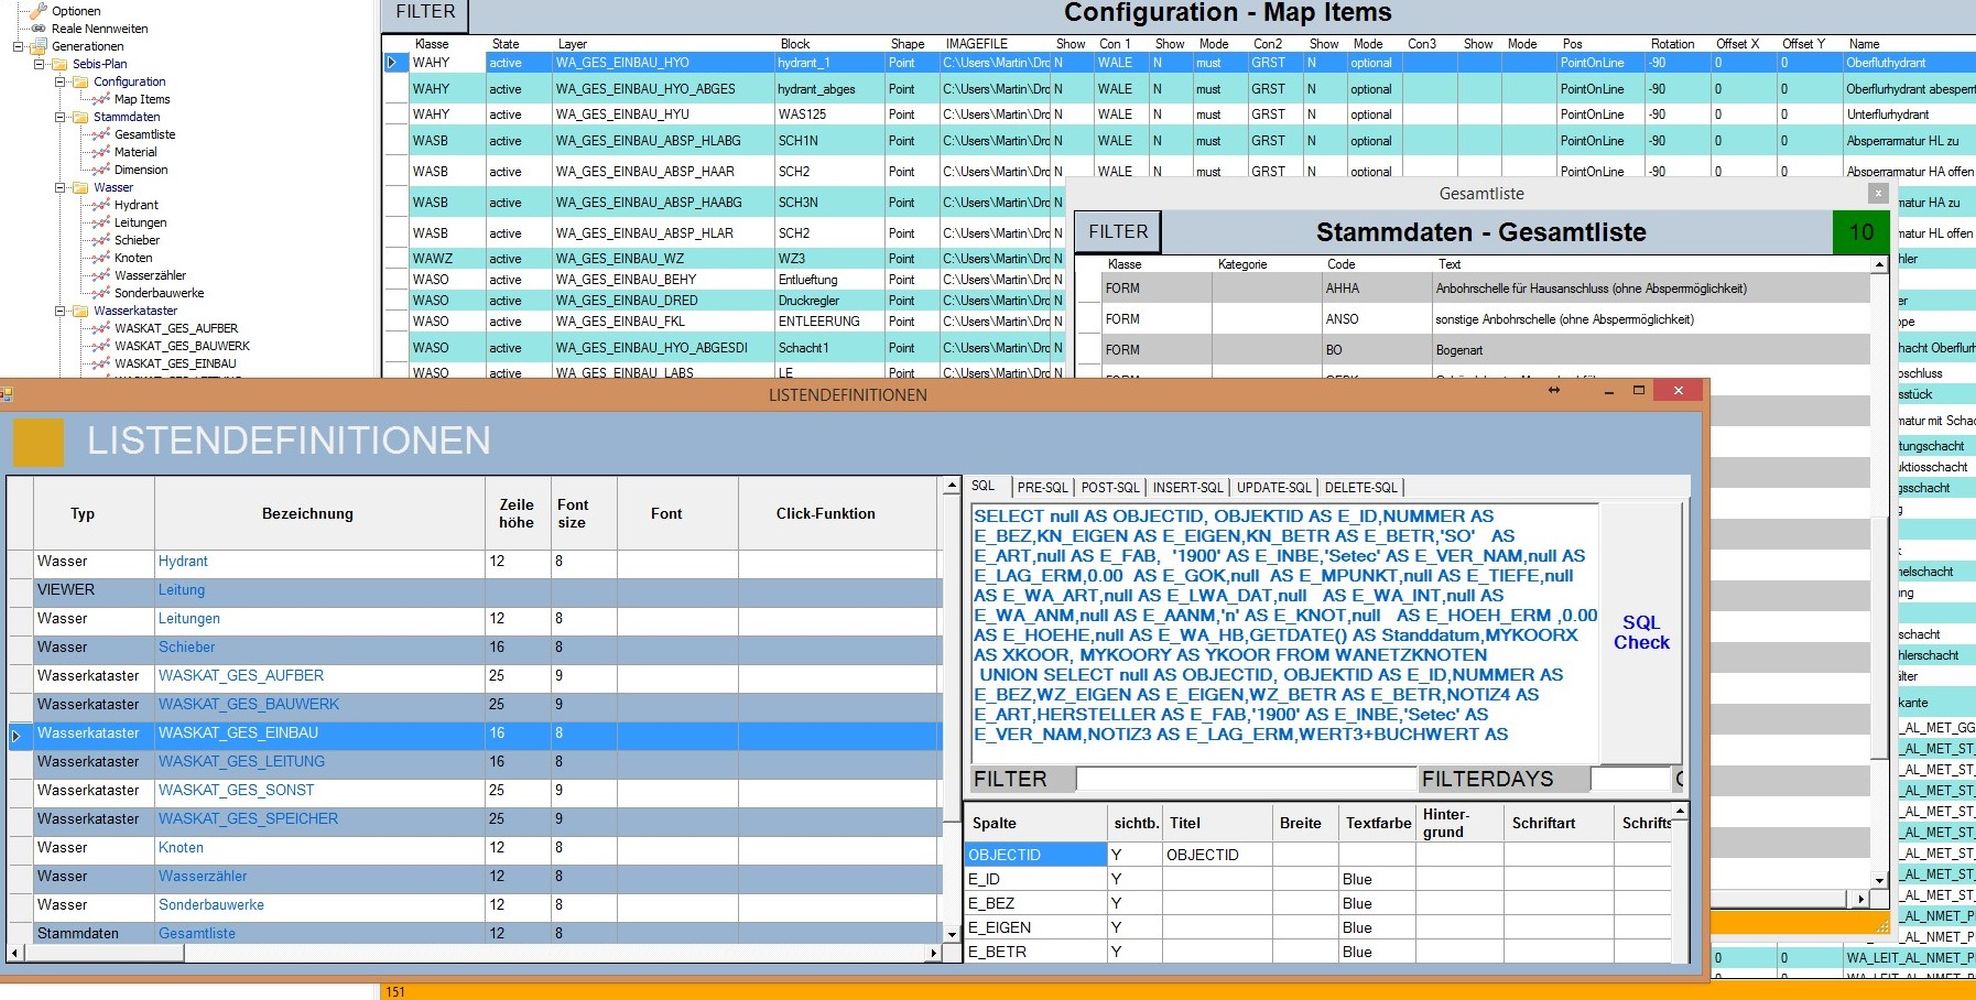This screenshot has width=1976, height=1000.
Task: Click the WASKAT_GES_LEITUNG list link
Action: pyautogui.click(x=241, y=762)
